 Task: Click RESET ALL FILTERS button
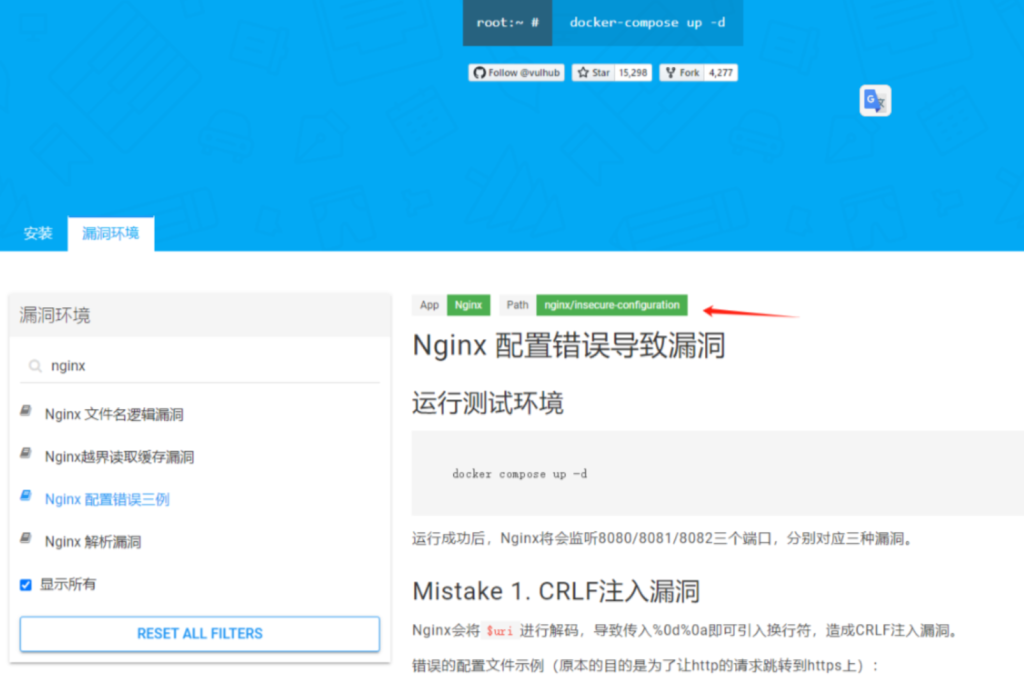[x=200, y=634]
